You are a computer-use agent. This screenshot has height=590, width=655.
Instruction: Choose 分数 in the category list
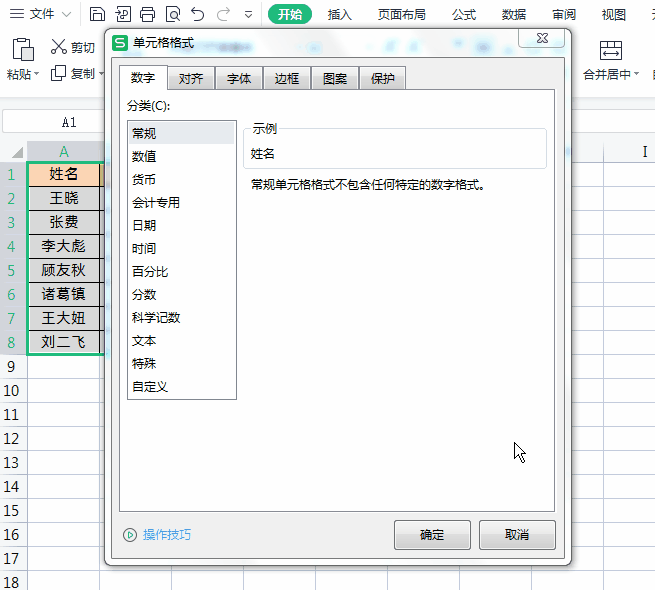[181, 295]
